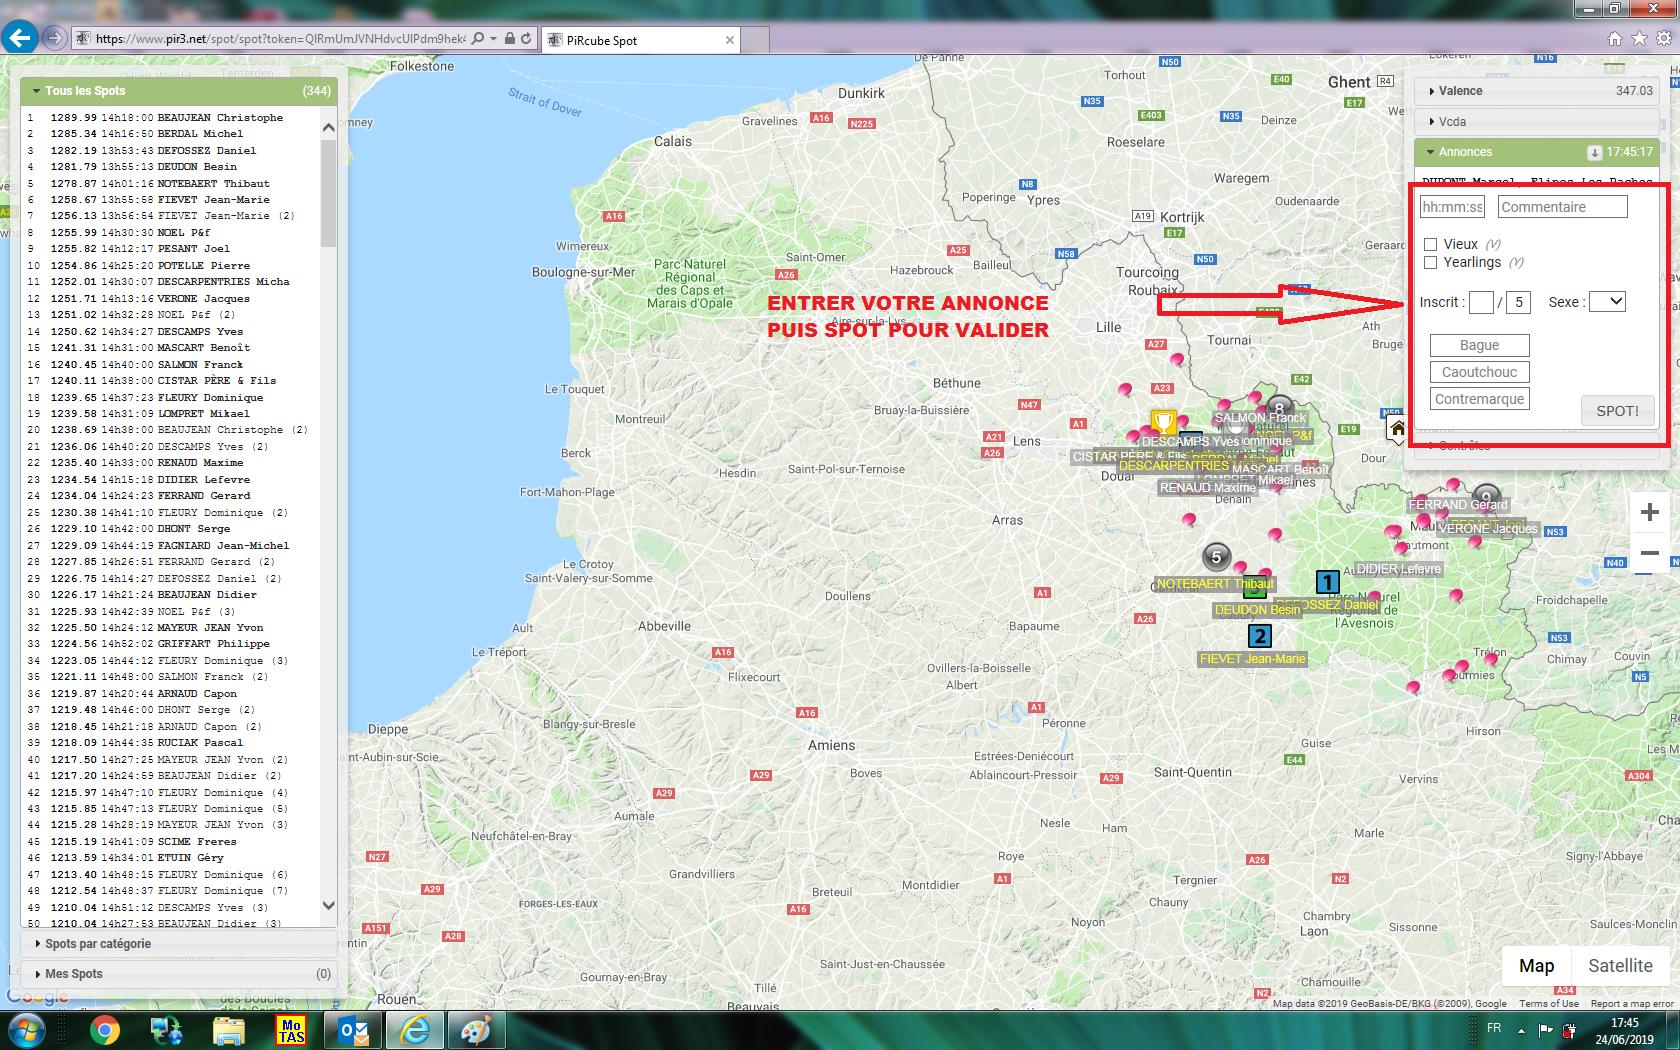1680x1050 pixels.
Task: Close the PiRcube Spot tab
Action: [x=730, y=41]
